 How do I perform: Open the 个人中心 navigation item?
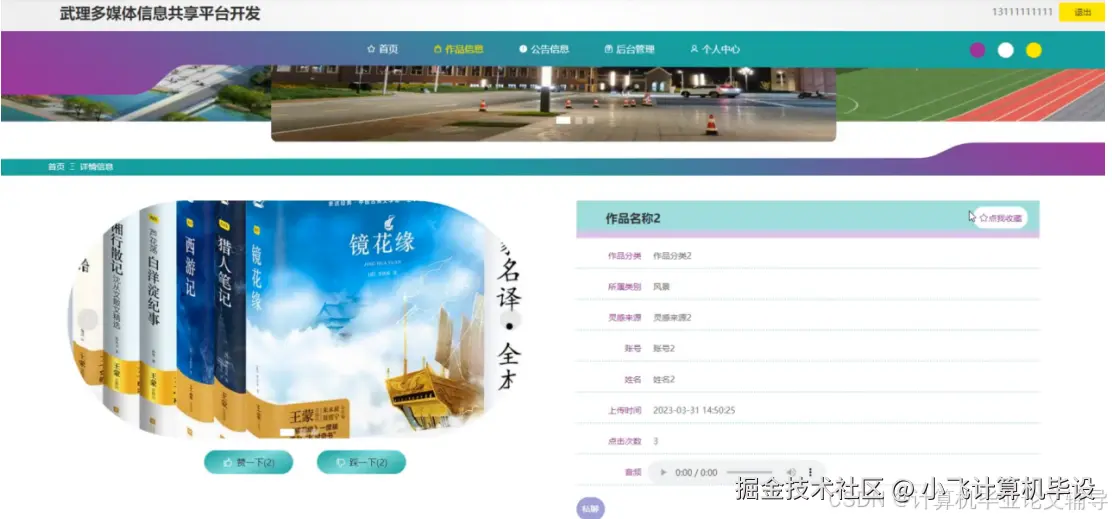click(x=715, y=49)
